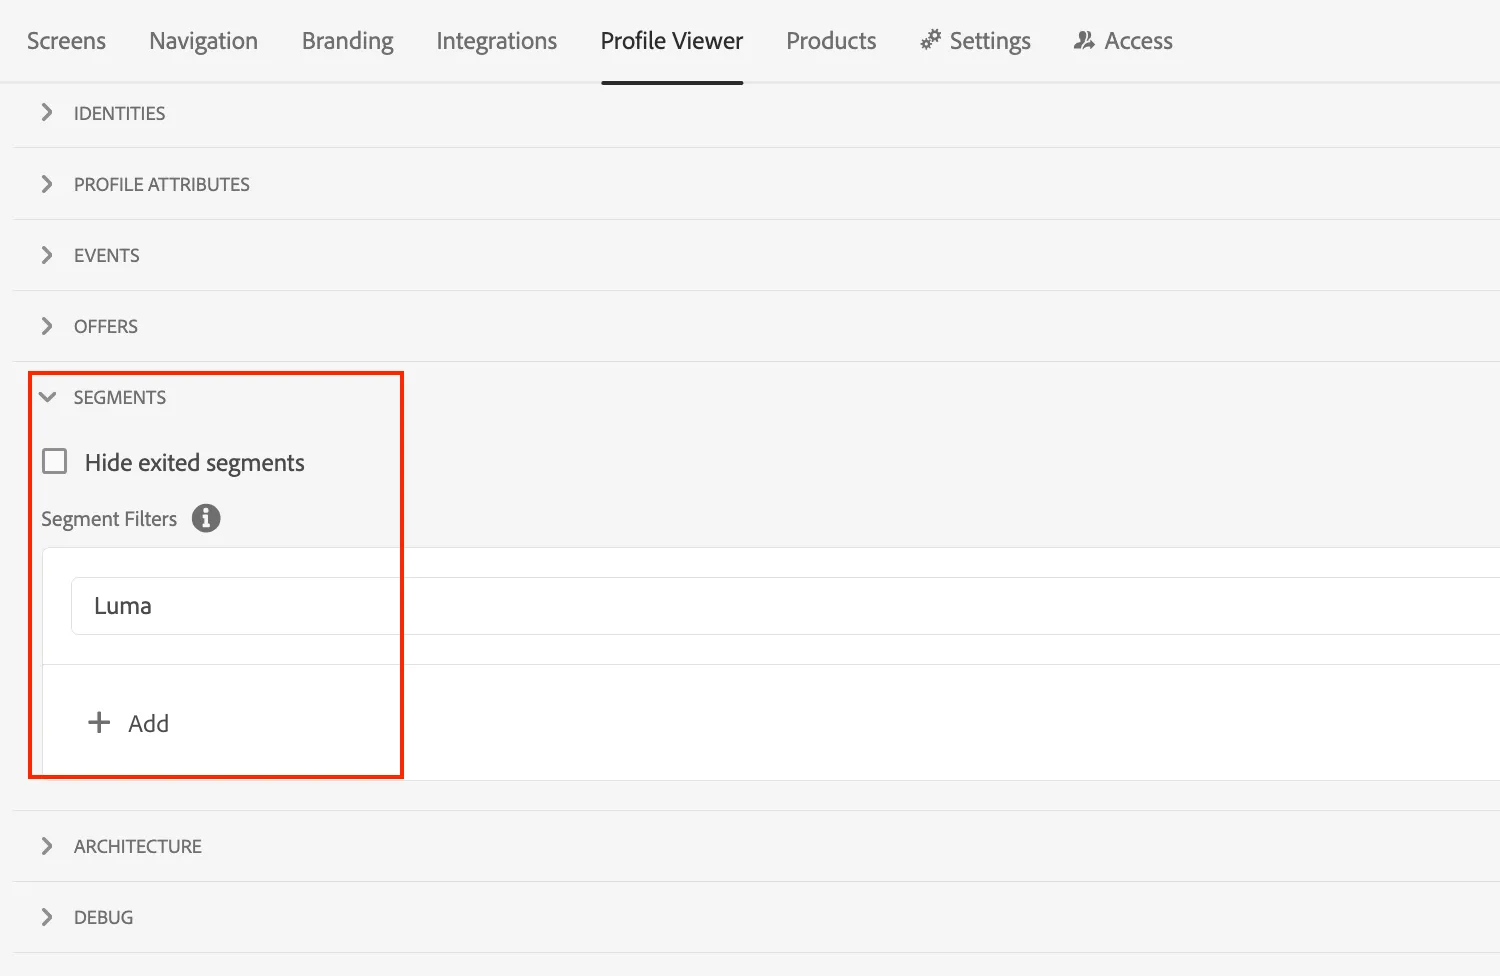Click the Segment Filters info icon
This screenshot has width=1500, height=976.
coord(206,518)
